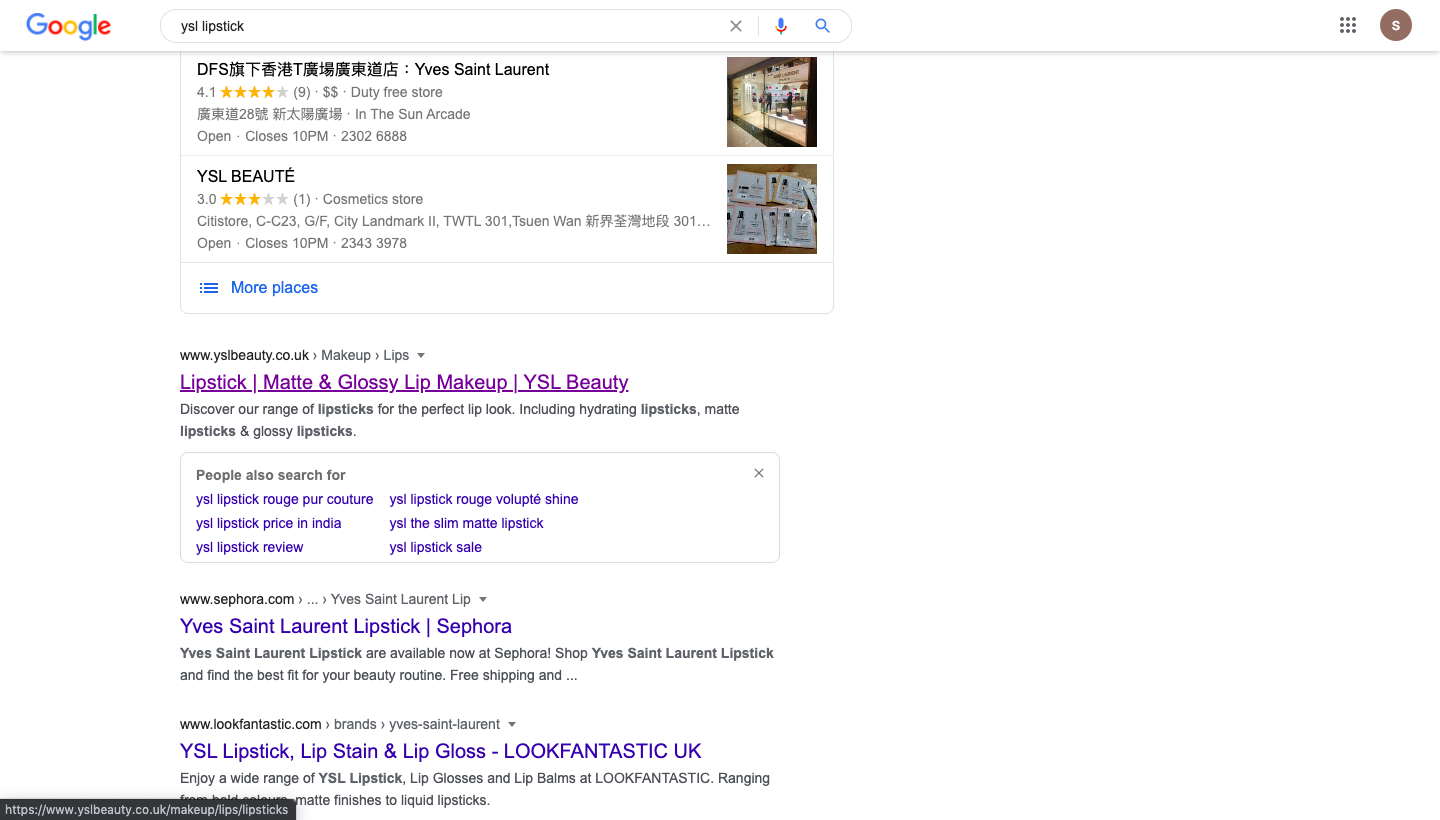Search ysl lipstick rouge pur couture
This screenshot has height=820, width=1440.
[284, 499]
